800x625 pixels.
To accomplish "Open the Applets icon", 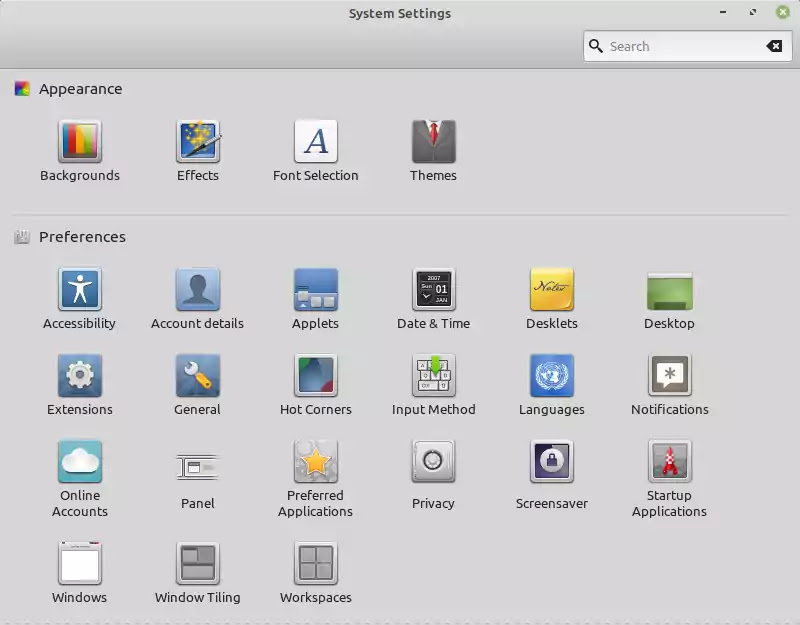I will click(316, 289).
